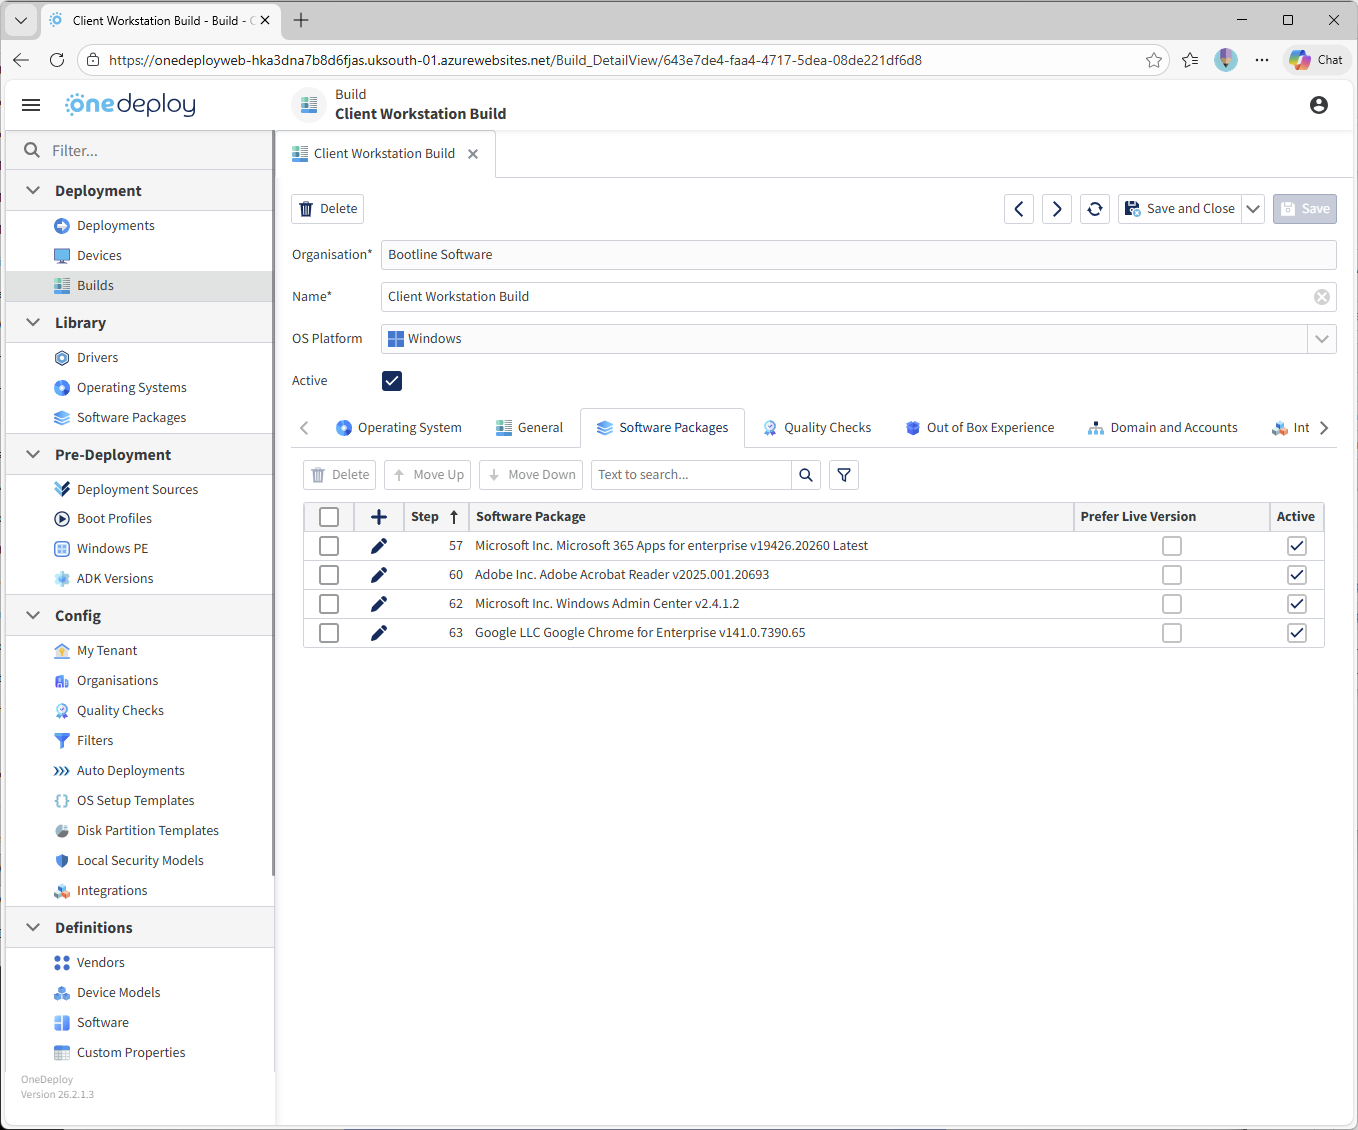The height and width of the screenshot is (1130, 1358).
Task: Select the row checkbox for Windows Admin Center
Action: click(x=329, y=604)
